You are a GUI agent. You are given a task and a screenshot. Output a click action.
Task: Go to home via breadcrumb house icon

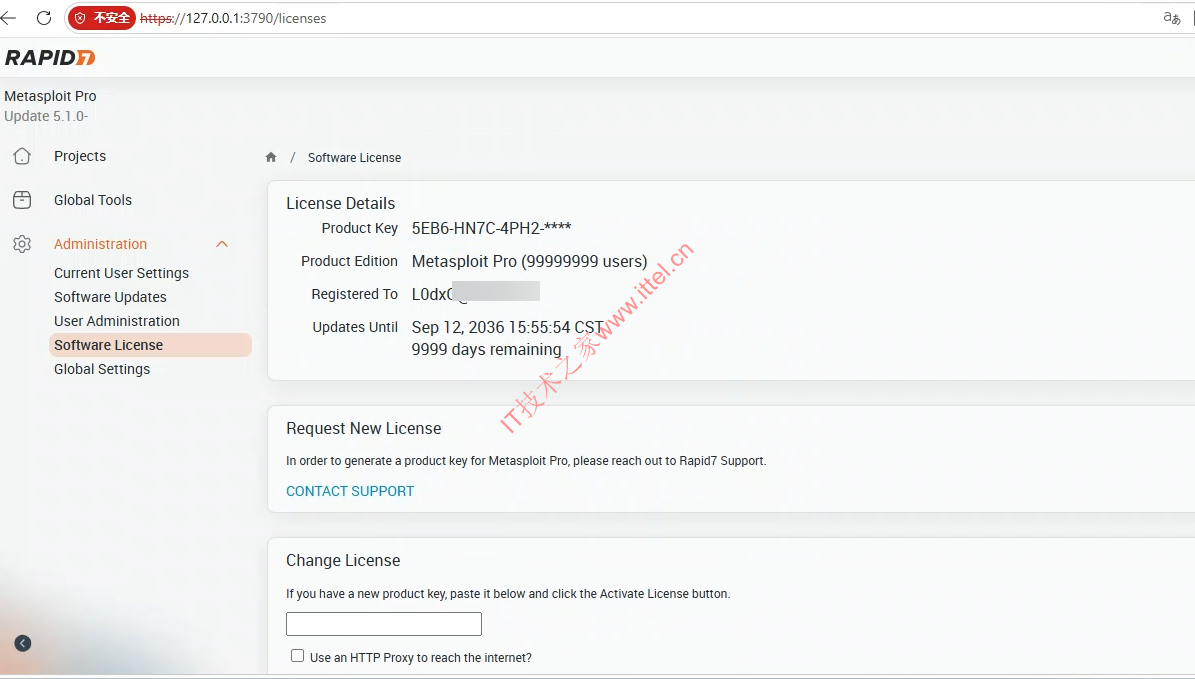pyautogui.click(x=271, y=157)
